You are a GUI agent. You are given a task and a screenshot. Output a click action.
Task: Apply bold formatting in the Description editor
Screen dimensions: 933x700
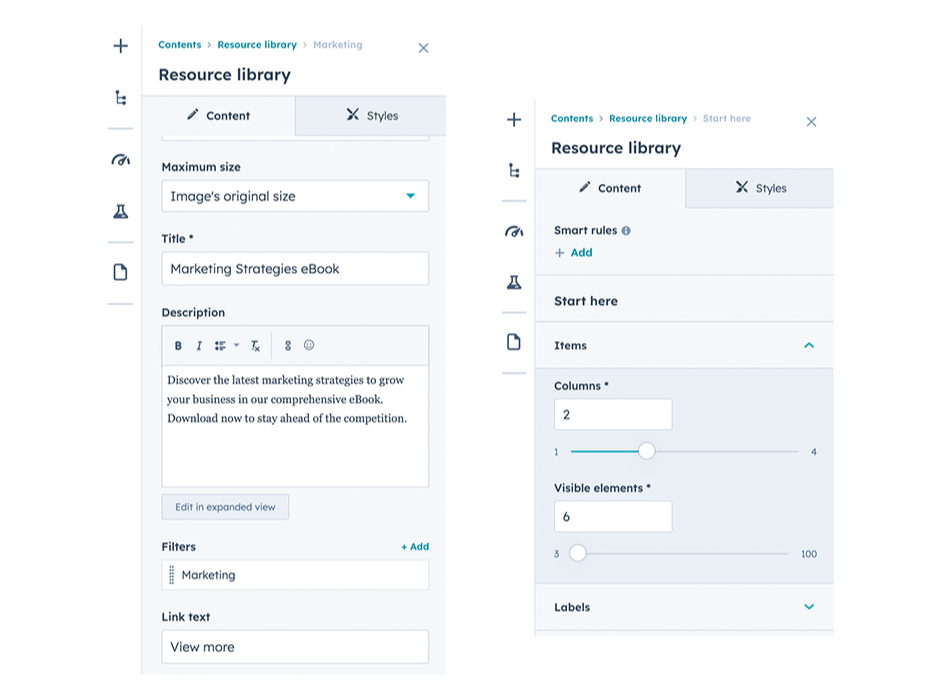(177, 345)
